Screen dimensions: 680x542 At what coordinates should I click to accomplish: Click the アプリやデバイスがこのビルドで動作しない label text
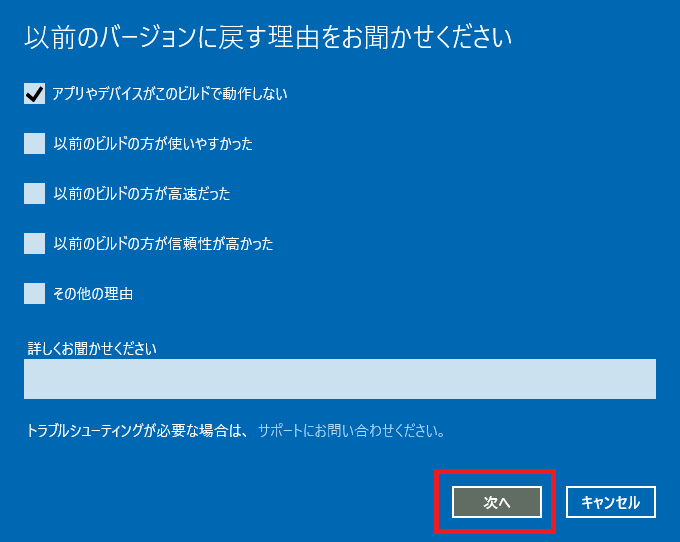(x=170, y=94)
